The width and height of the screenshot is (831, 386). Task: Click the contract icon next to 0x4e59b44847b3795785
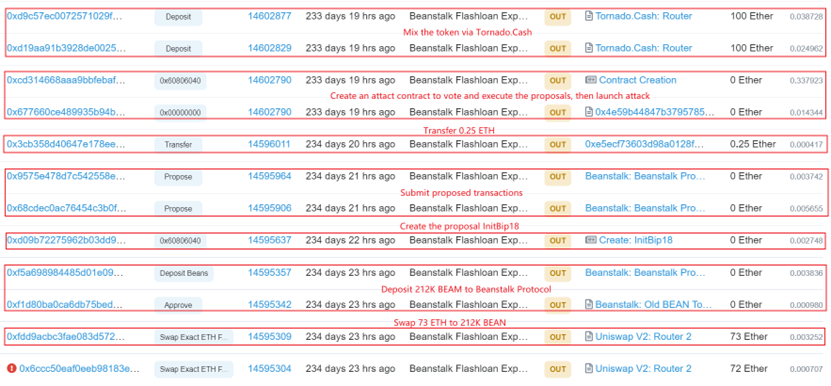(589, 112)
